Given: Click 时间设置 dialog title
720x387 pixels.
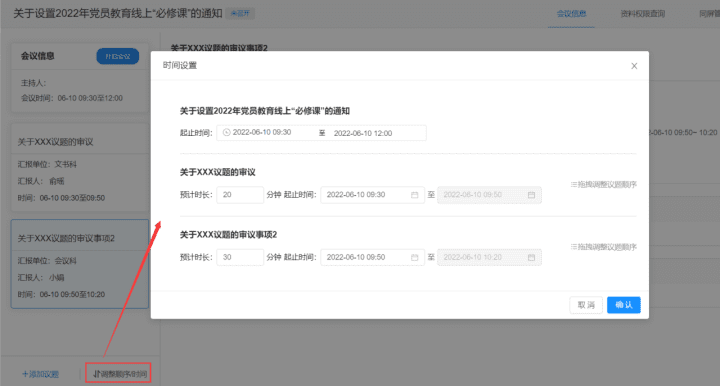Looking at the screenshot, I should (180, 65).
